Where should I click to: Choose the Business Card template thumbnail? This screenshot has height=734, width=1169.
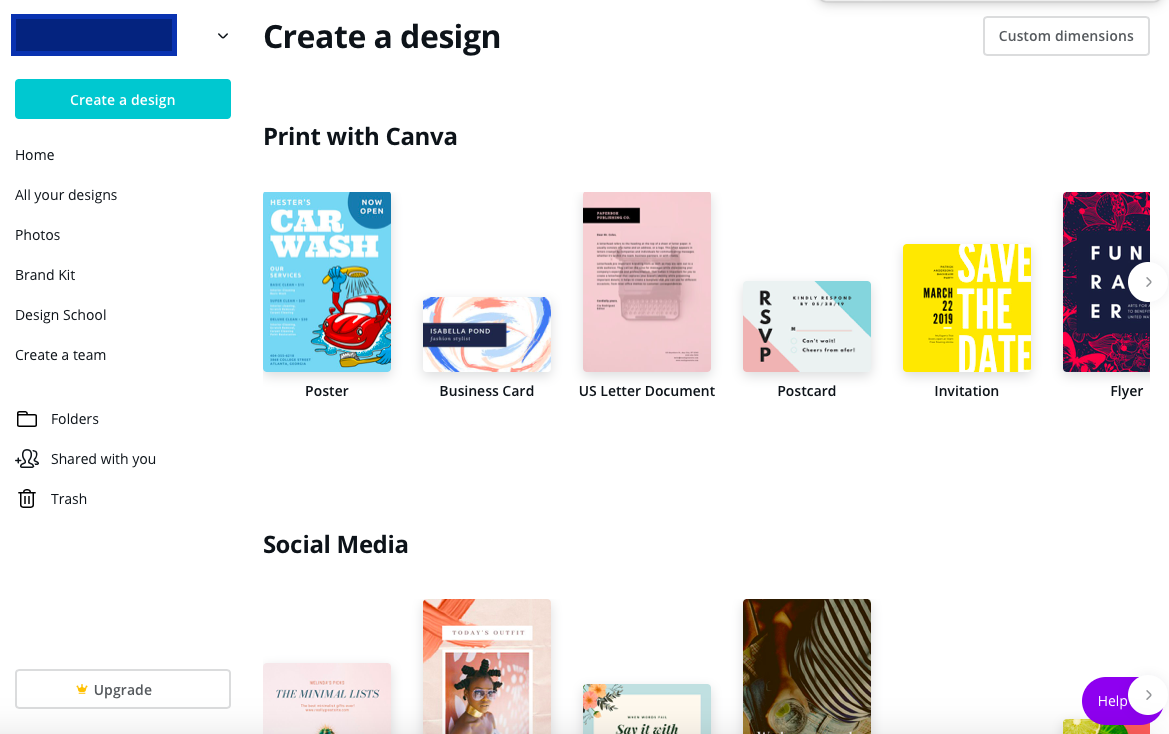click(487, 335)
